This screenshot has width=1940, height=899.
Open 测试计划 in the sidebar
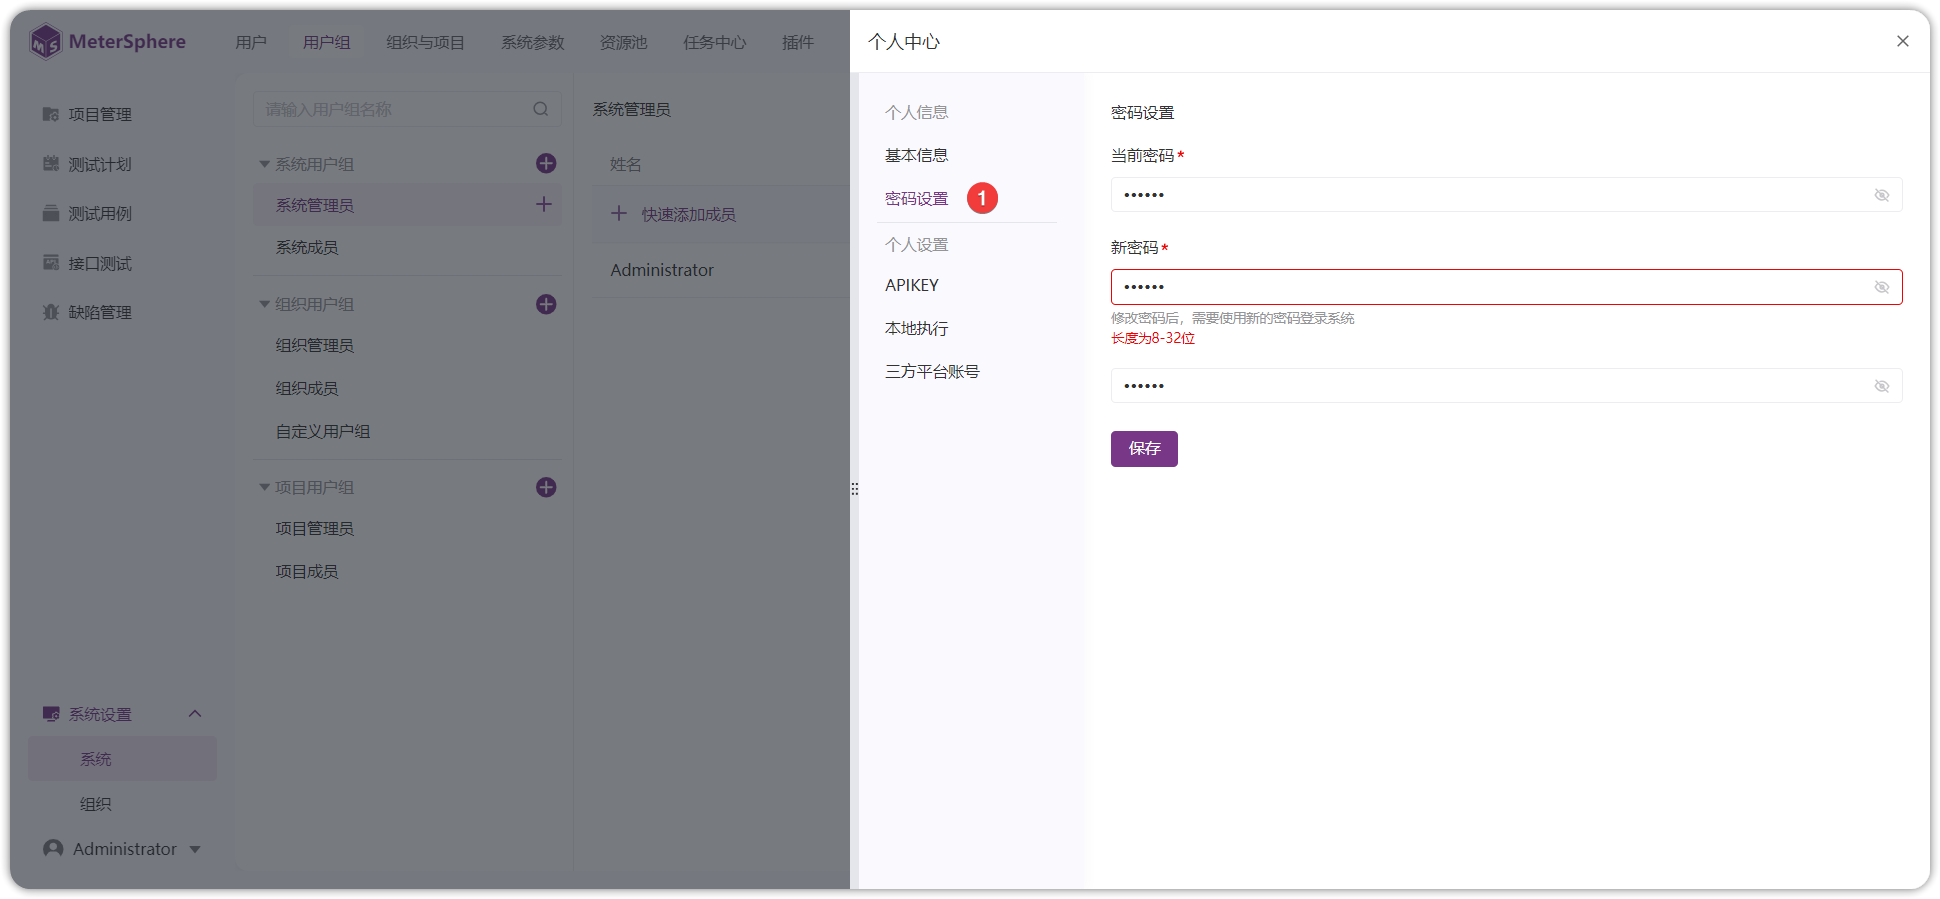click(x=87, y=164)
